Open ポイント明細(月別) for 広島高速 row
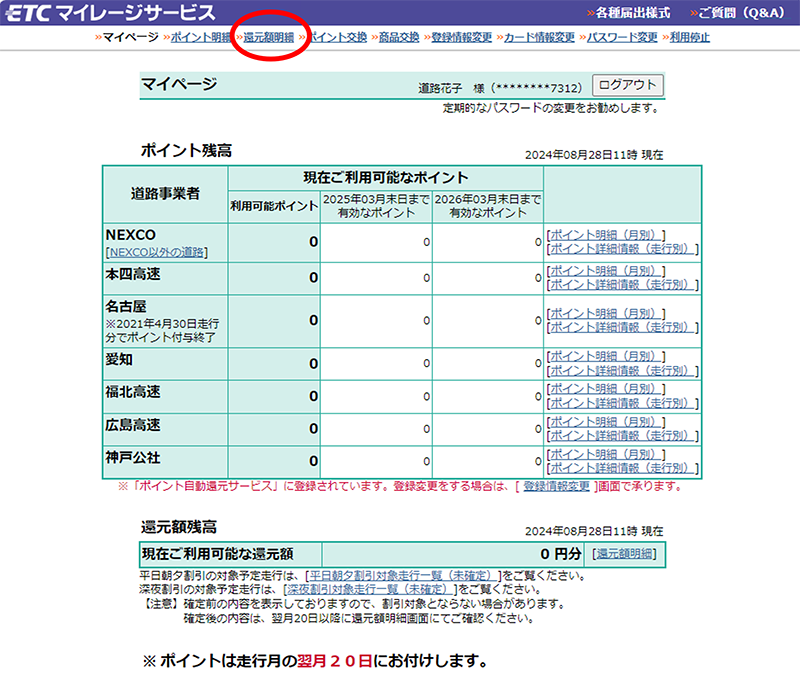Screen dimensions: 800x687 [x=606, y=421]
